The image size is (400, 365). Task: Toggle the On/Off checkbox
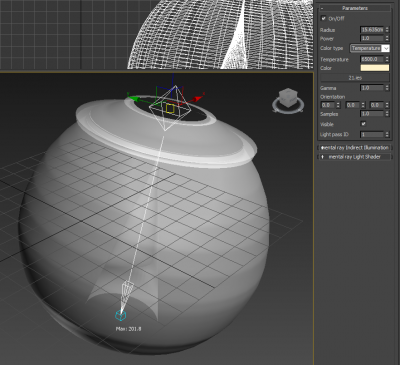[323, 19]
